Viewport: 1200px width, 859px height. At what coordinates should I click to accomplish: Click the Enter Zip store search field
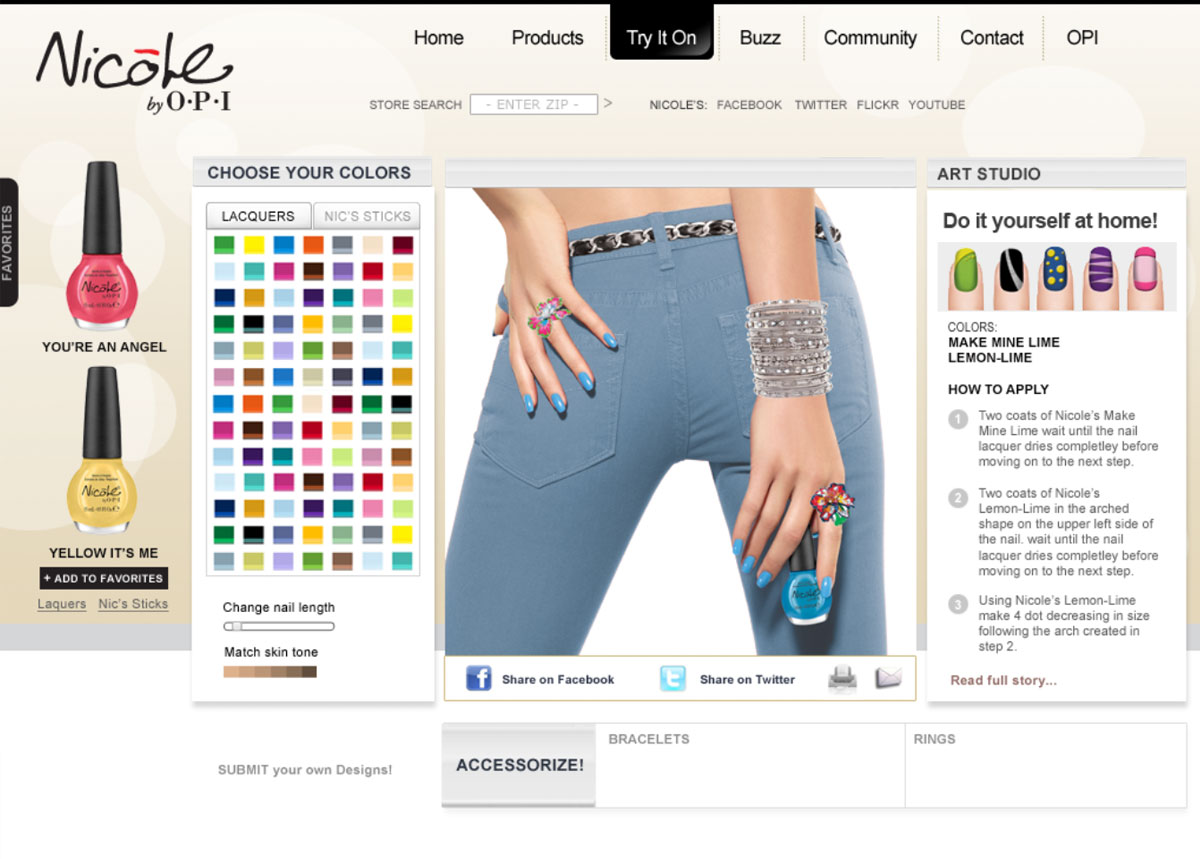[x=534, y=104]
